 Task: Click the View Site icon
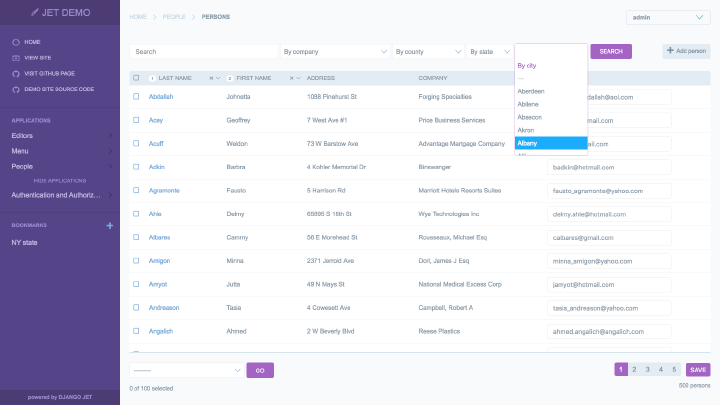coord(16,58)
